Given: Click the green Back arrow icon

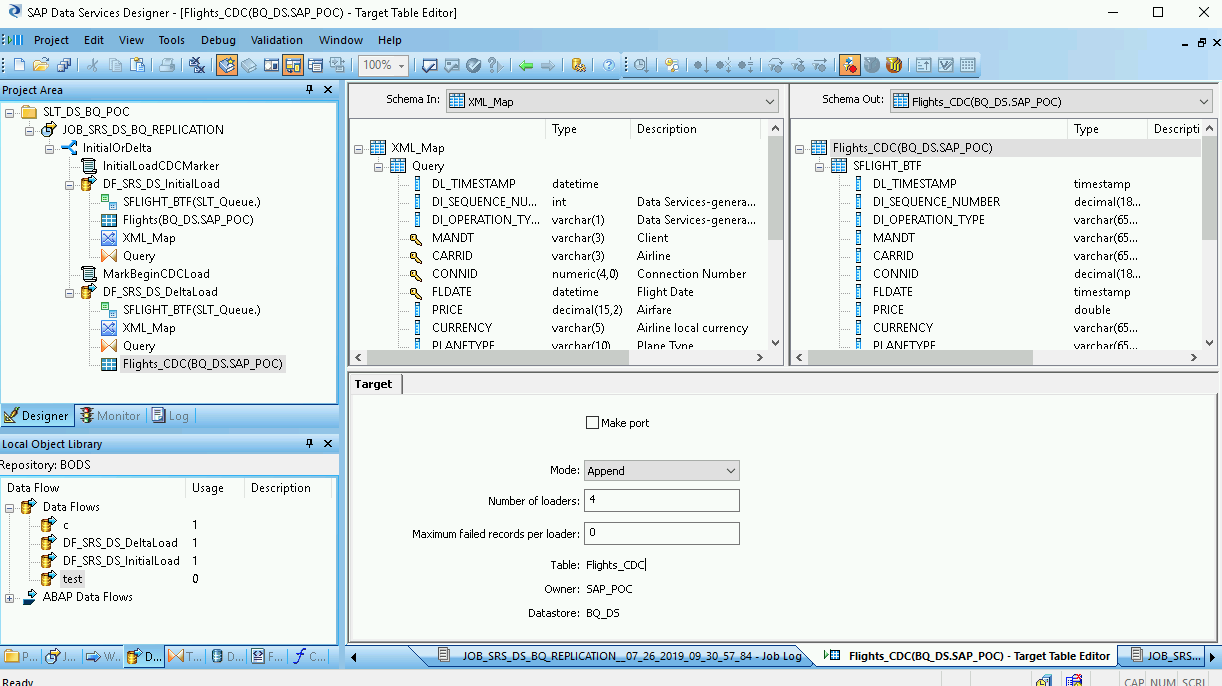Looking at the screenshot, I should click(x=526, y=65).
